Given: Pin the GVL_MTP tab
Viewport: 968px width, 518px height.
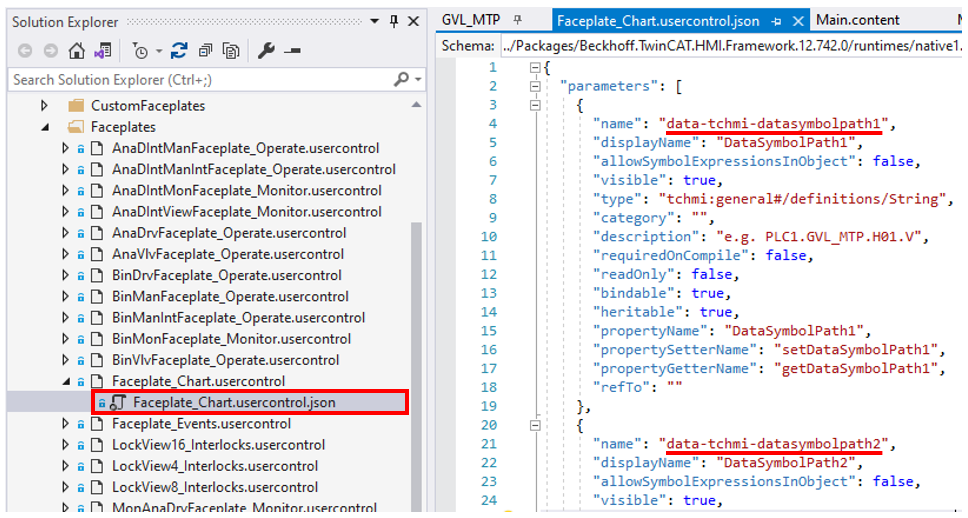Looking at the screenshot, I should tap(518, 20).
